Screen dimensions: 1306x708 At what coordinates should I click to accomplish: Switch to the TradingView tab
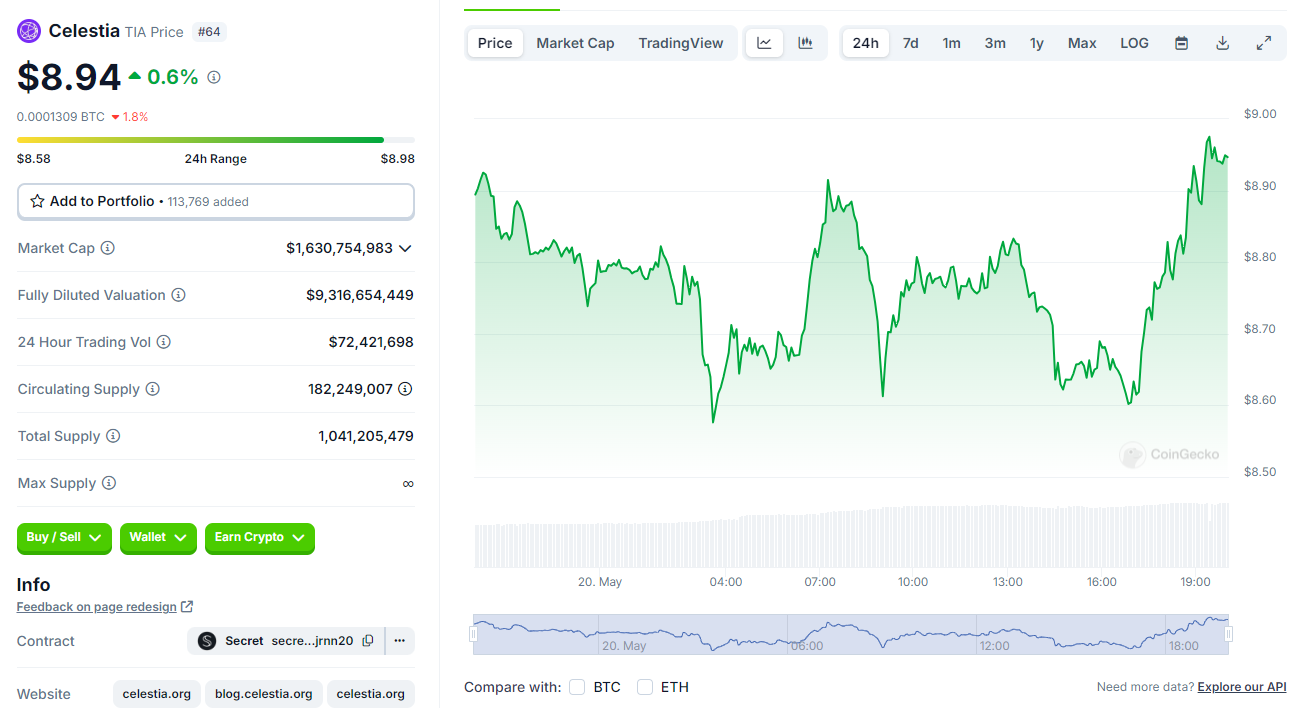[681, 43]
